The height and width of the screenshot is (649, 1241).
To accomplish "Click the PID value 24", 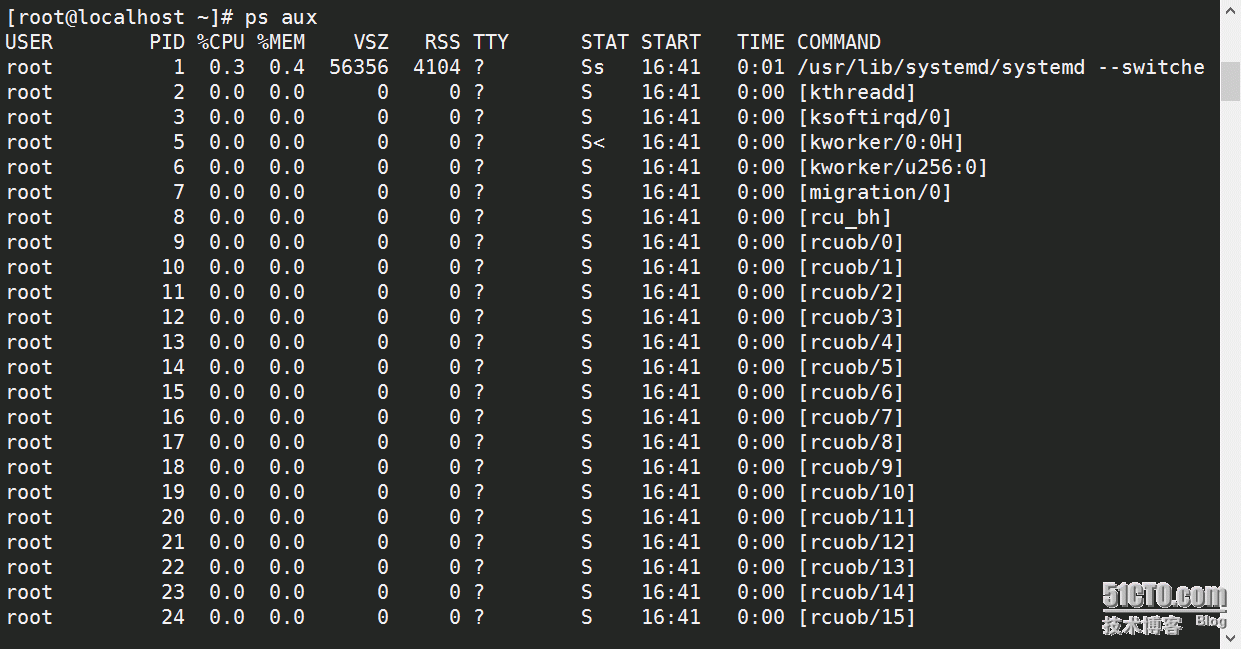I will coord(173,617).
